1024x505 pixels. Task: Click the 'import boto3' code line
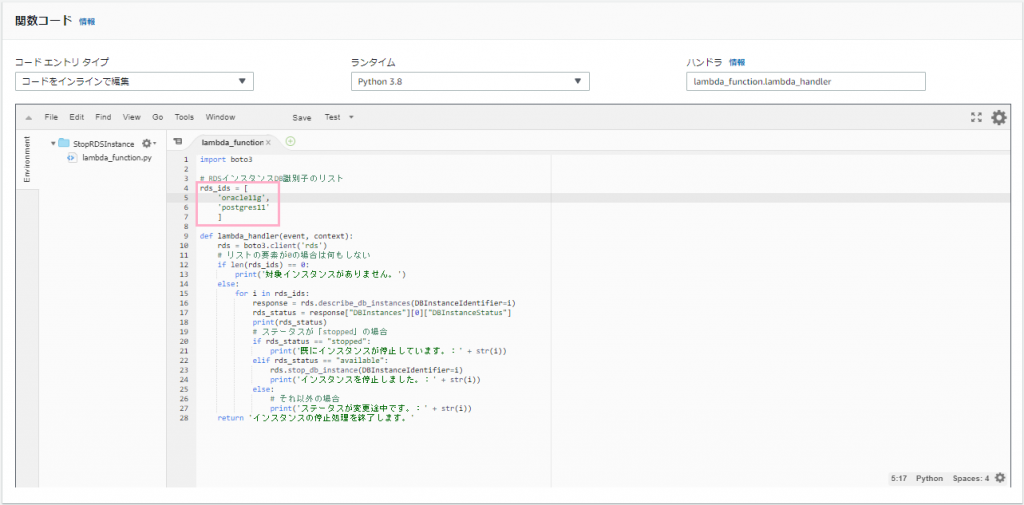point(226,159)
